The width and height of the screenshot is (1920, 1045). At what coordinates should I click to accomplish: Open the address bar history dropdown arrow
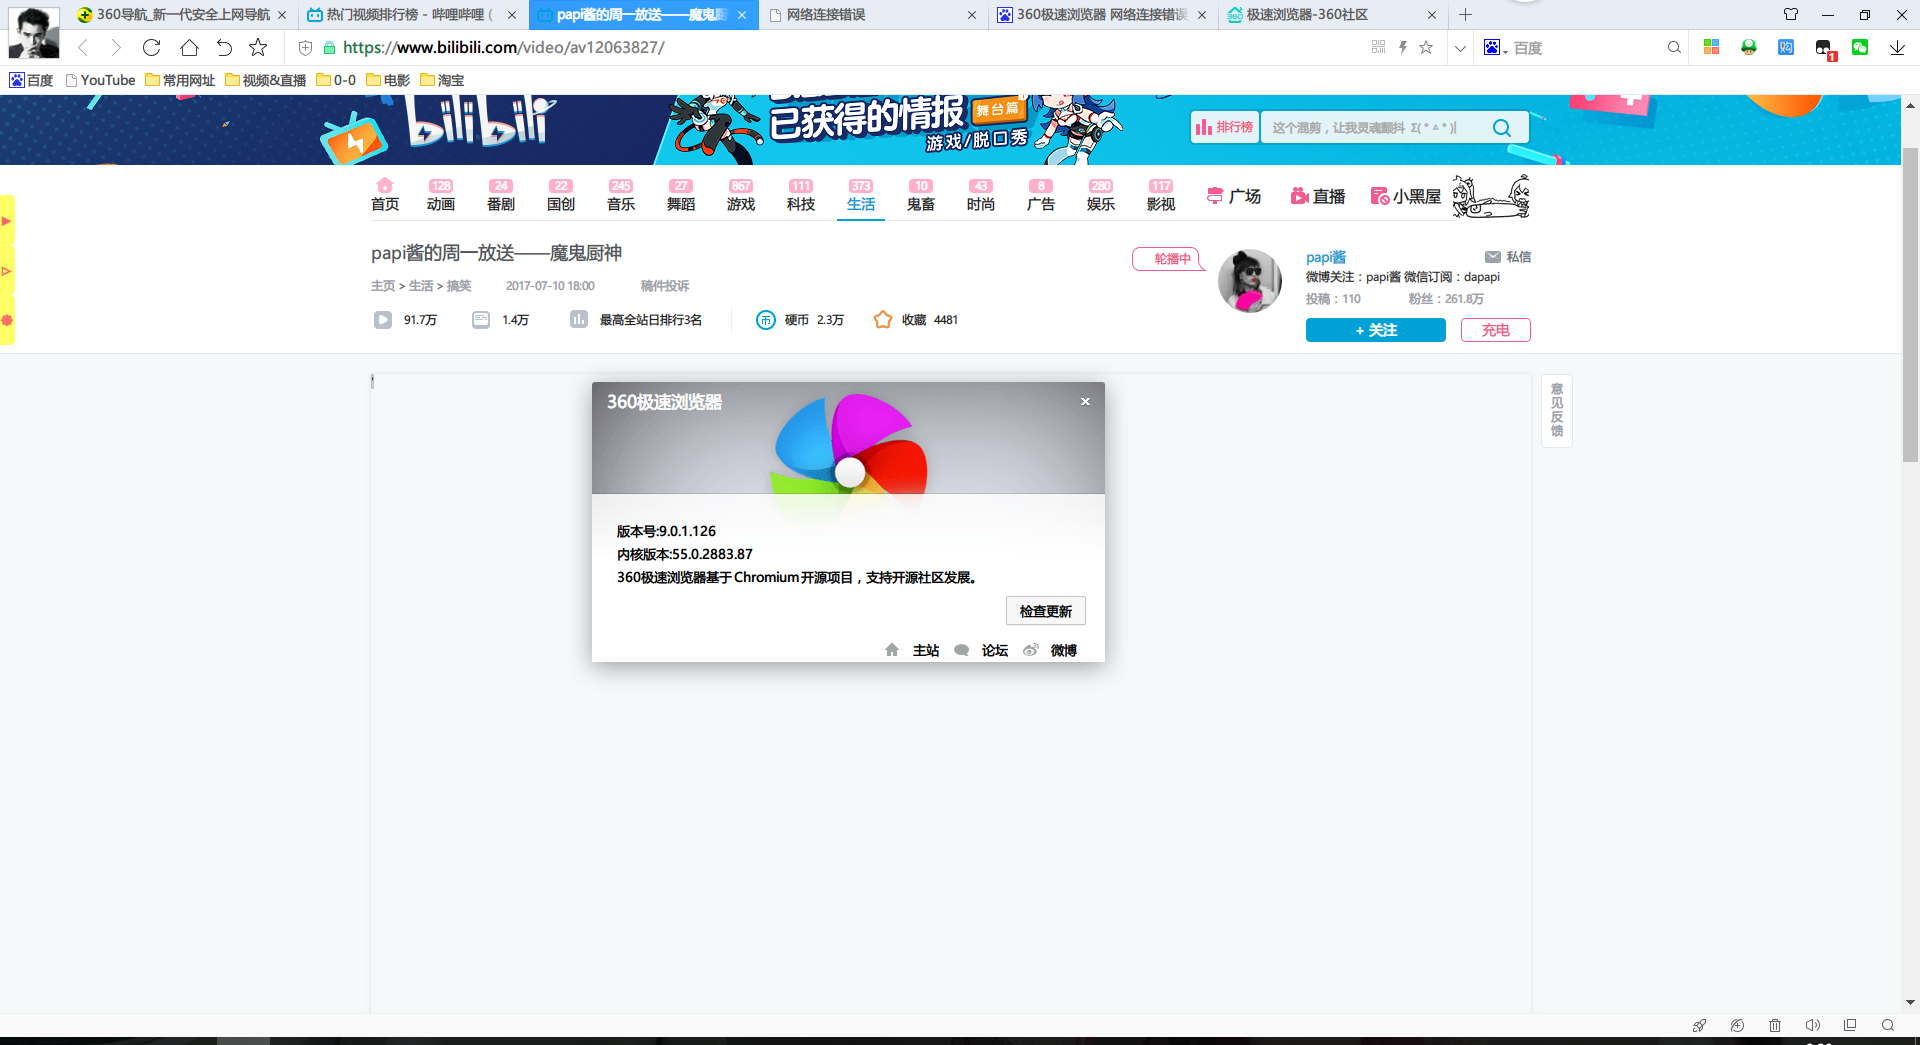pyautogui.click(x=1460, y=47)
